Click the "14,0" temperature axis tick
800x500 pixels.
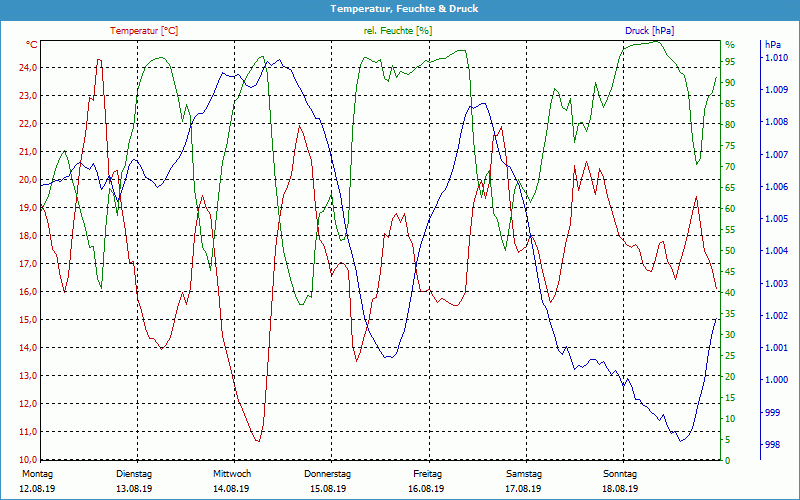(28, 347)
